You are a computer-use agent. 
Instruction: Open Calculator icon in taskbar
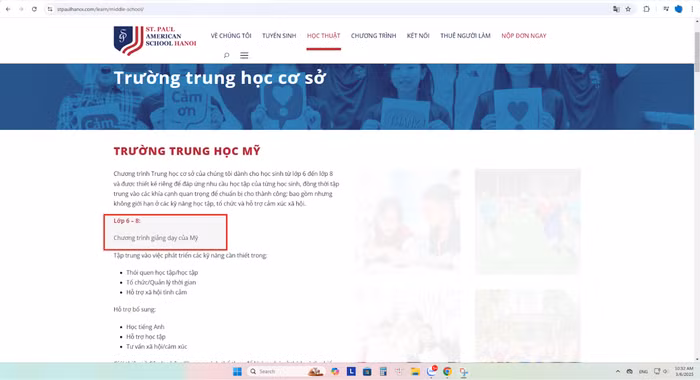(x=383, y=372)
